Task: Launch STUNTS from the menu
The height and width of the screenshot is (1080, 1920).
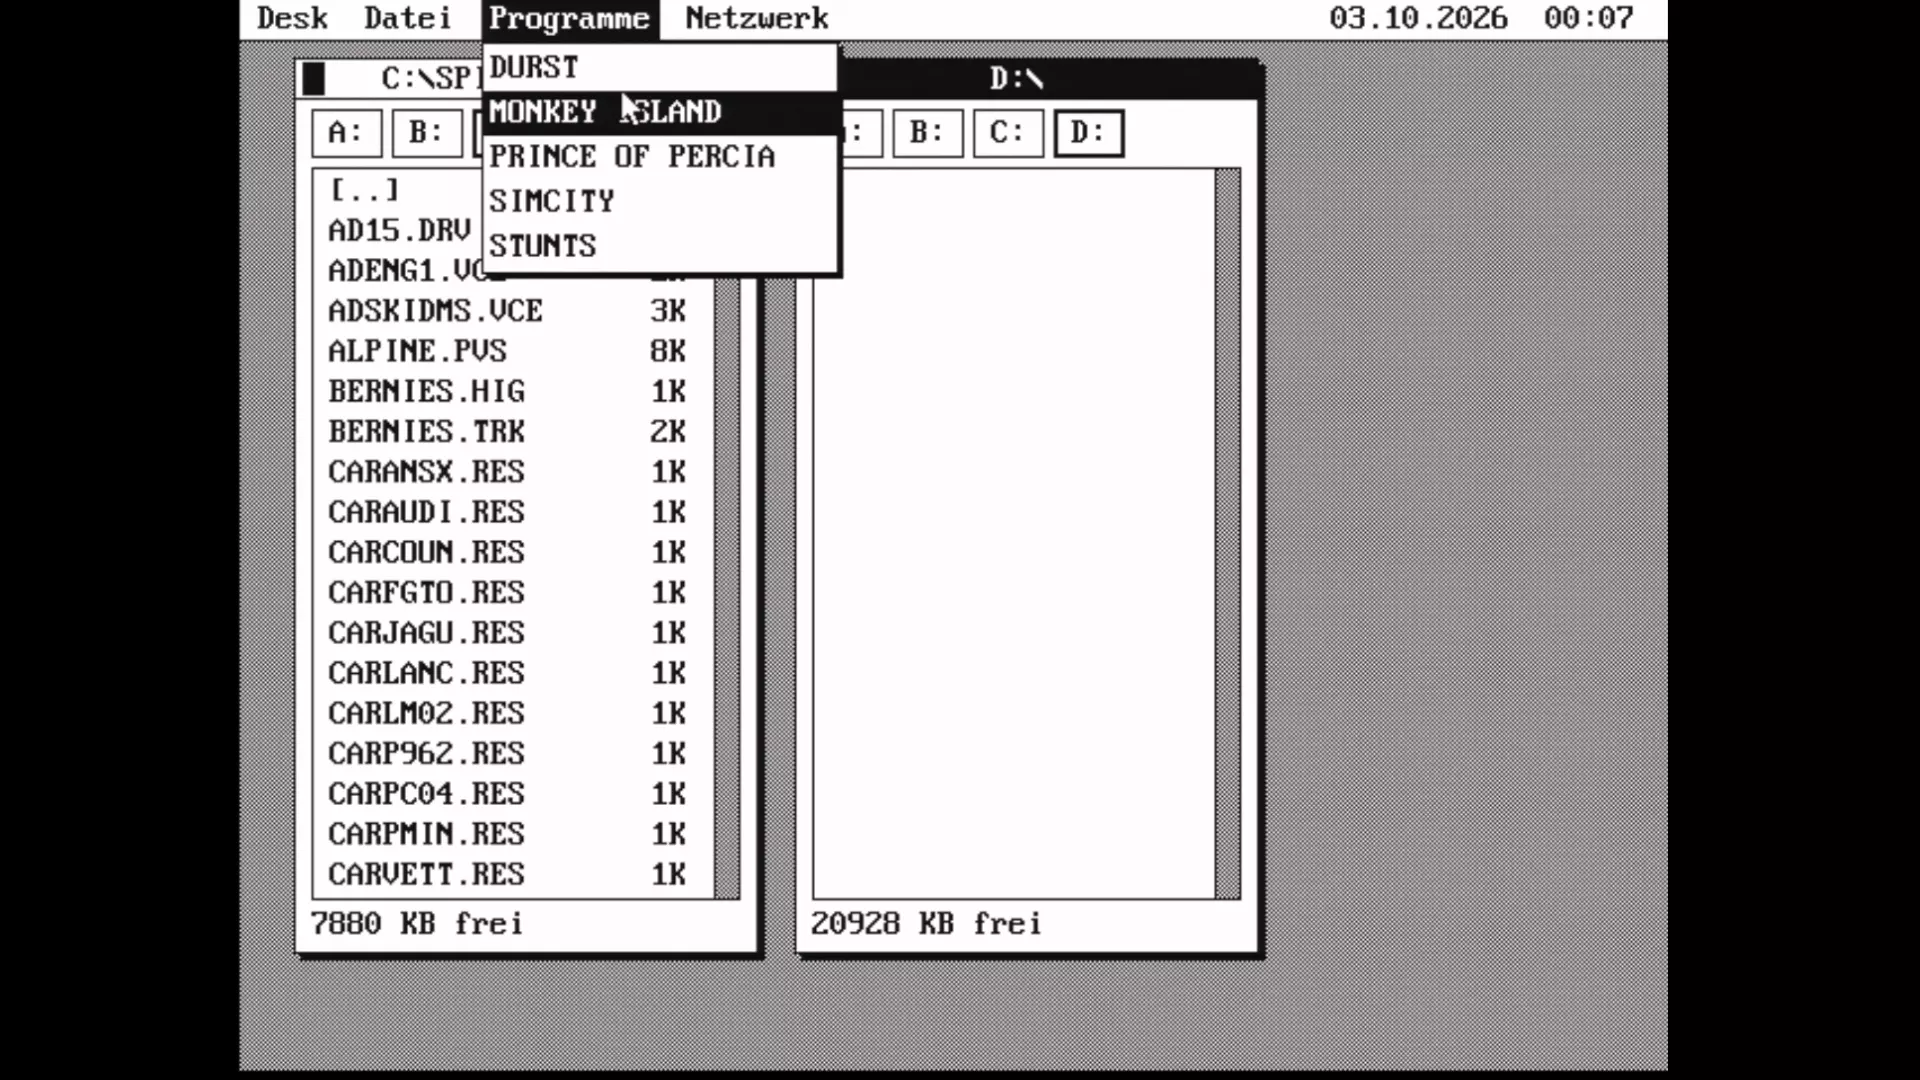Action: (x=660, y=246)
